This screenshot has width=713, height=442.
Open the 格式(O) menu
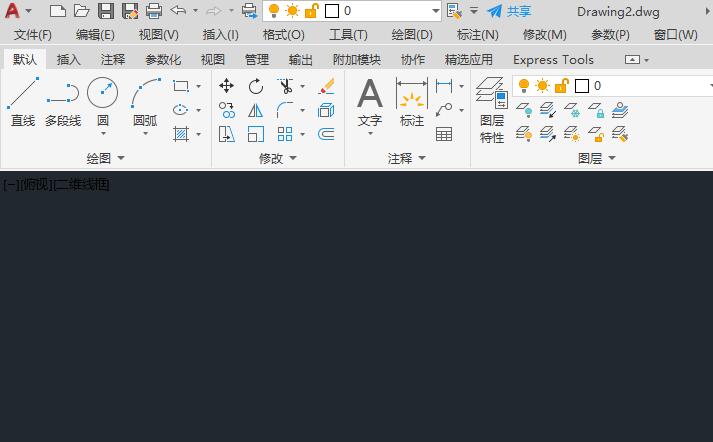tap(284, 35)
